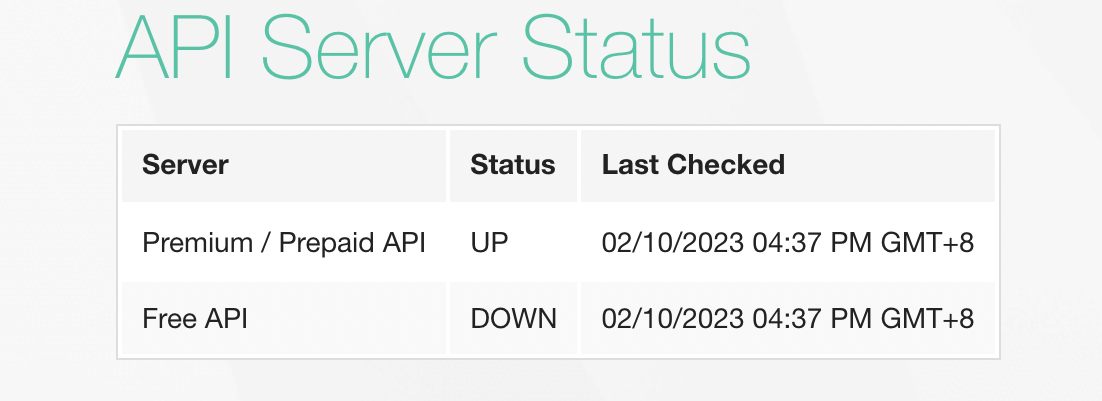Select the Status column header
The height and width of the screenshot is (401, 1102).
point(513,166)
